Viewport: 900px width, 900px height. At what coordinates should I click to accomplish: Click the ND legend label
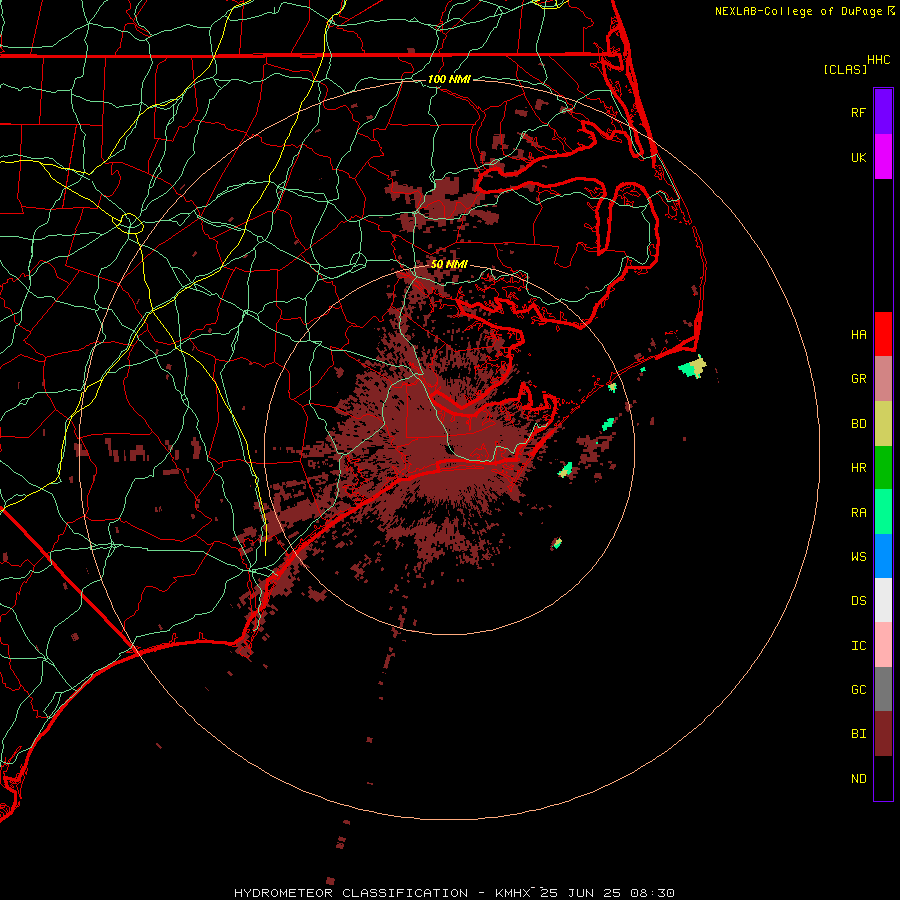pos(858,779)
